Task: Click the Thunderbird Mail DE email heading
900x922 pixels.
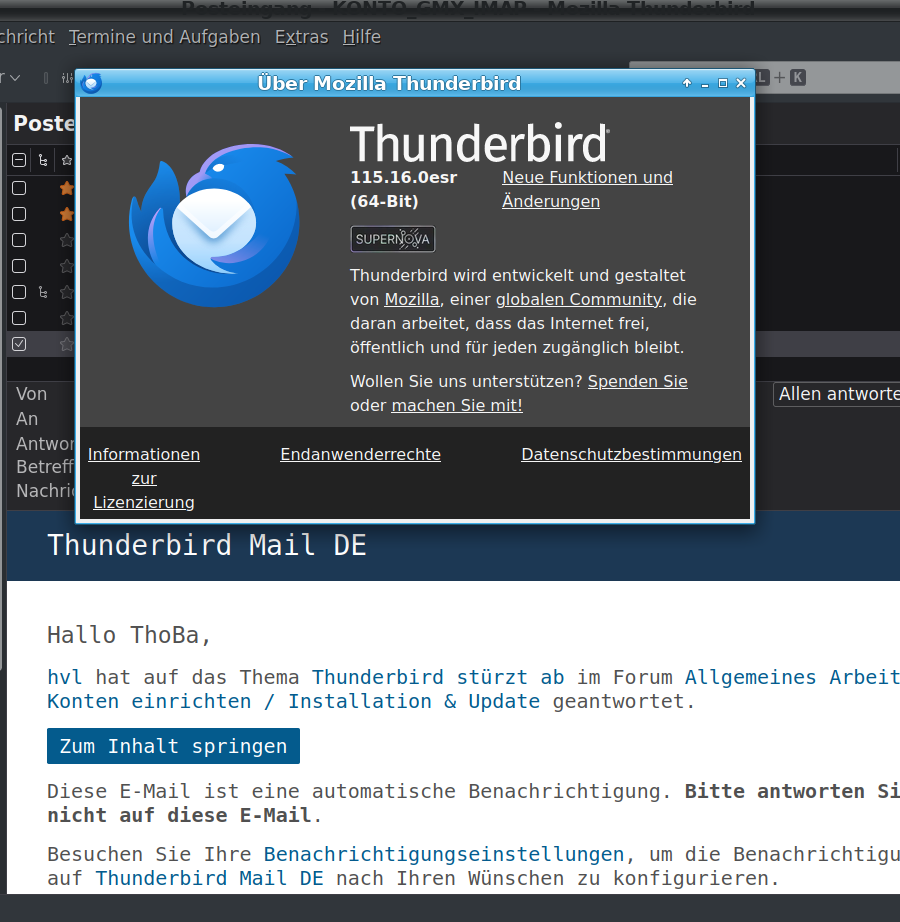Action: click(207, 545)
